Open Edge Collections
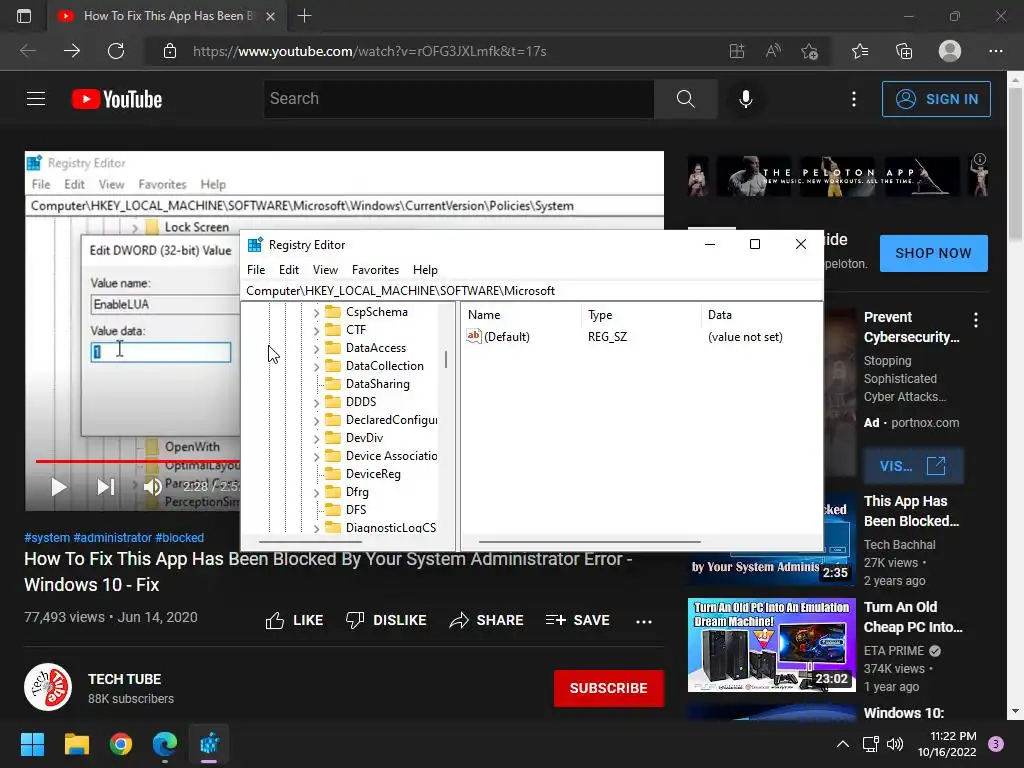 904,51
